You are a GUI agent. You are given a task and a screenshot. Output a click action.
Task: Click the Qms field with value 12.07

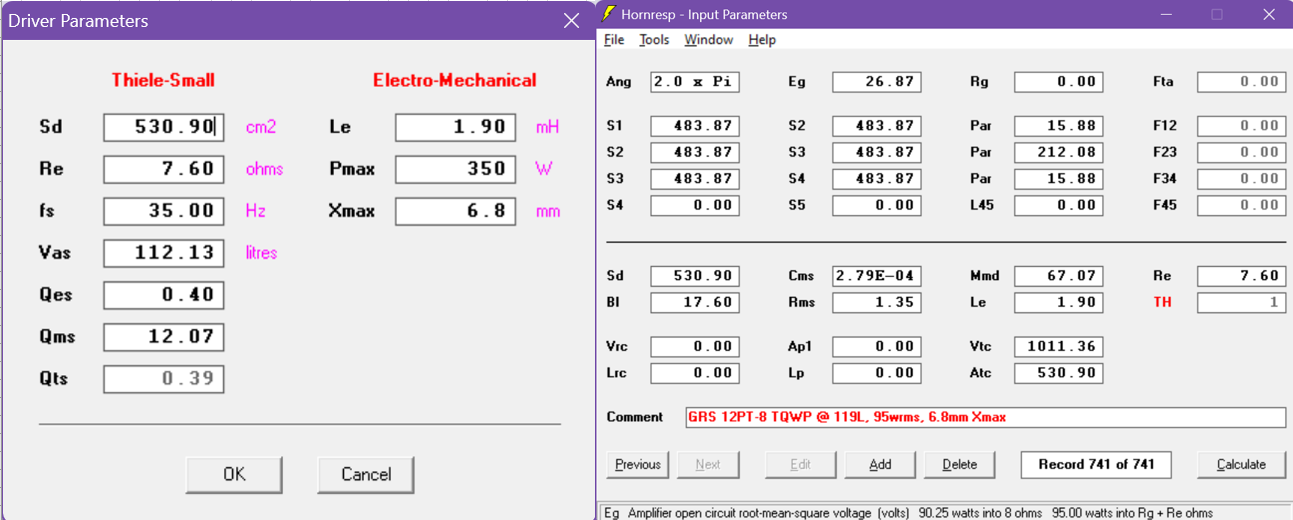164,337
